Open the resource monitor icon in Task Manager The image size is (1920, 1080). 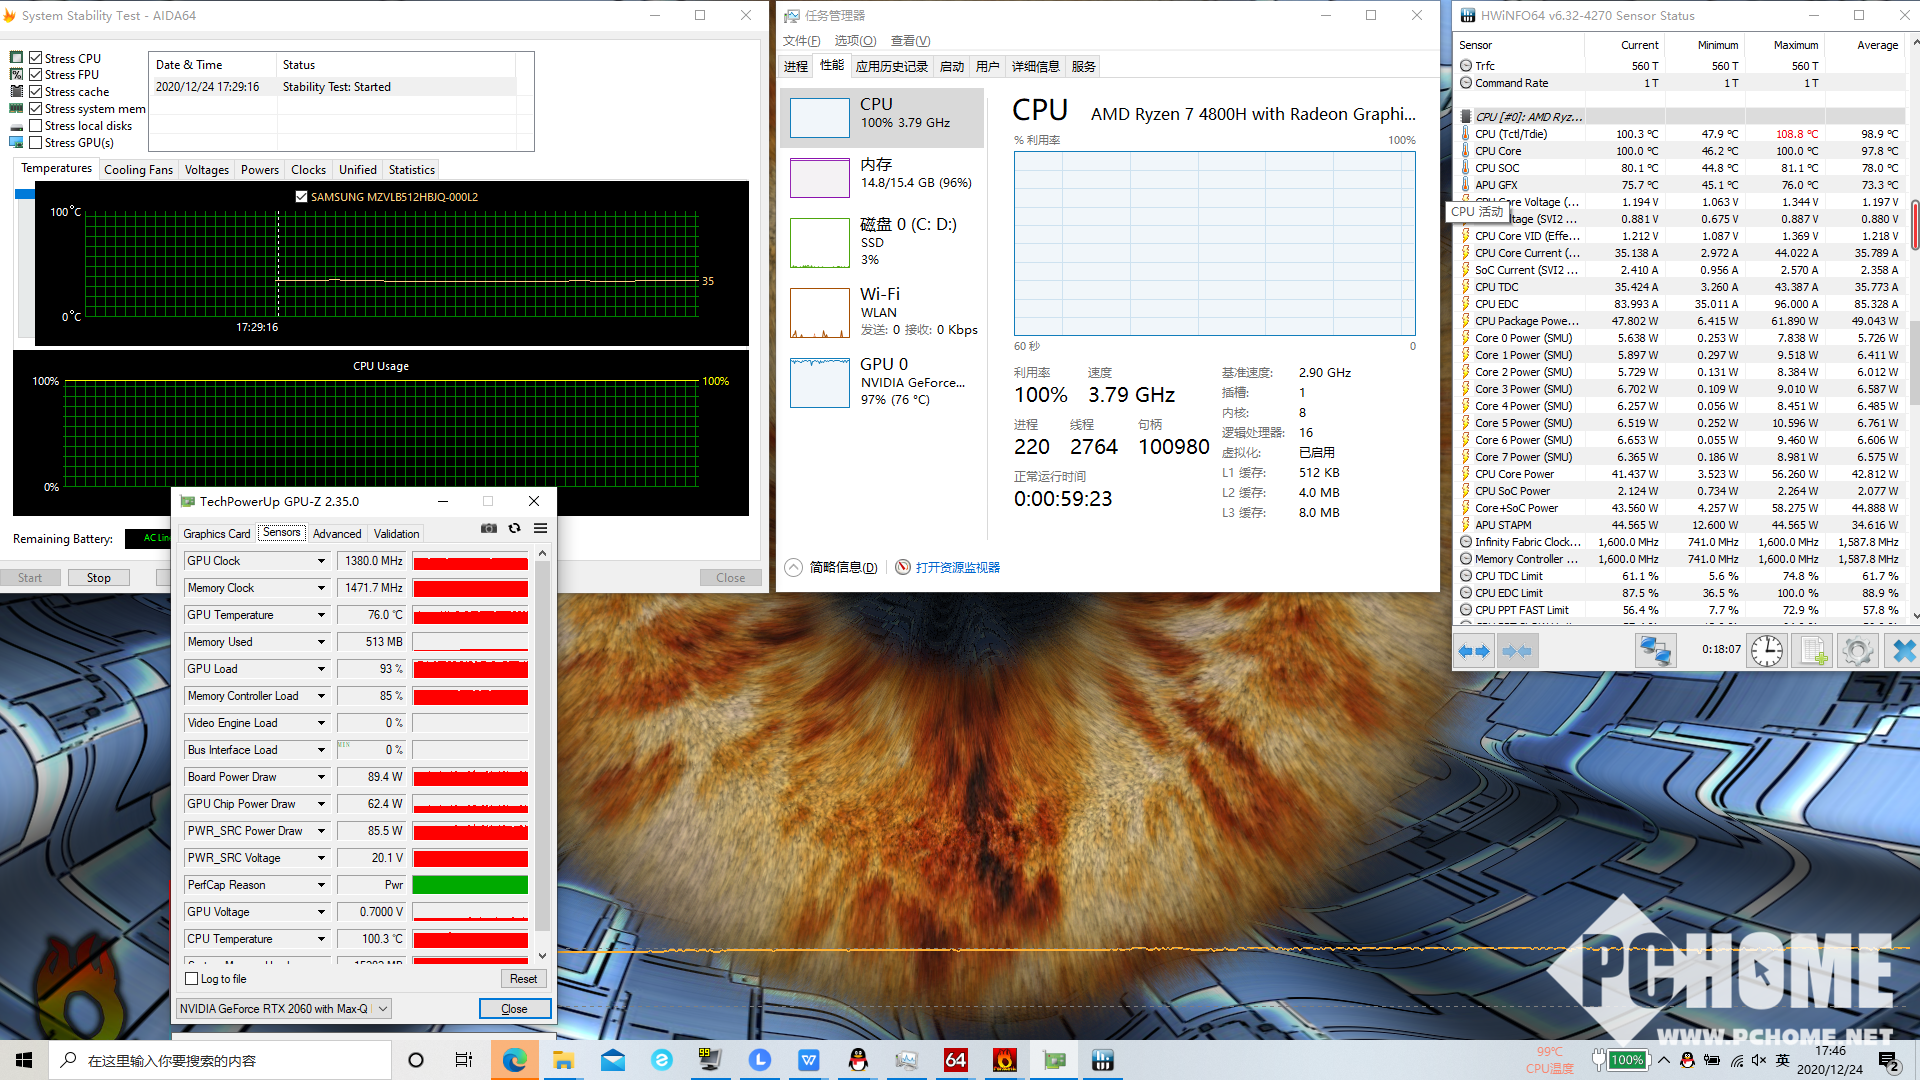tap(903, 567)
